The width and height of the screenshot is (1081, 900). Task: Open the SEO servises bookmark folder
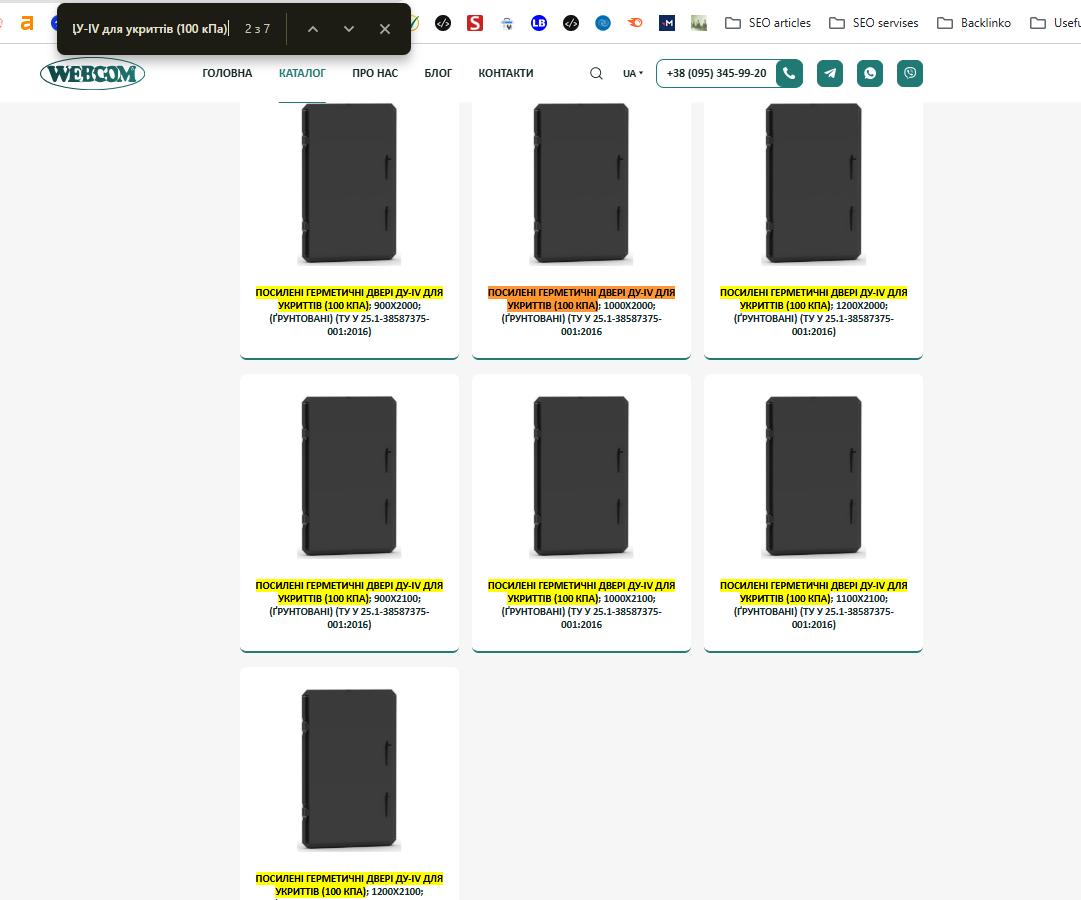point(873,23)
